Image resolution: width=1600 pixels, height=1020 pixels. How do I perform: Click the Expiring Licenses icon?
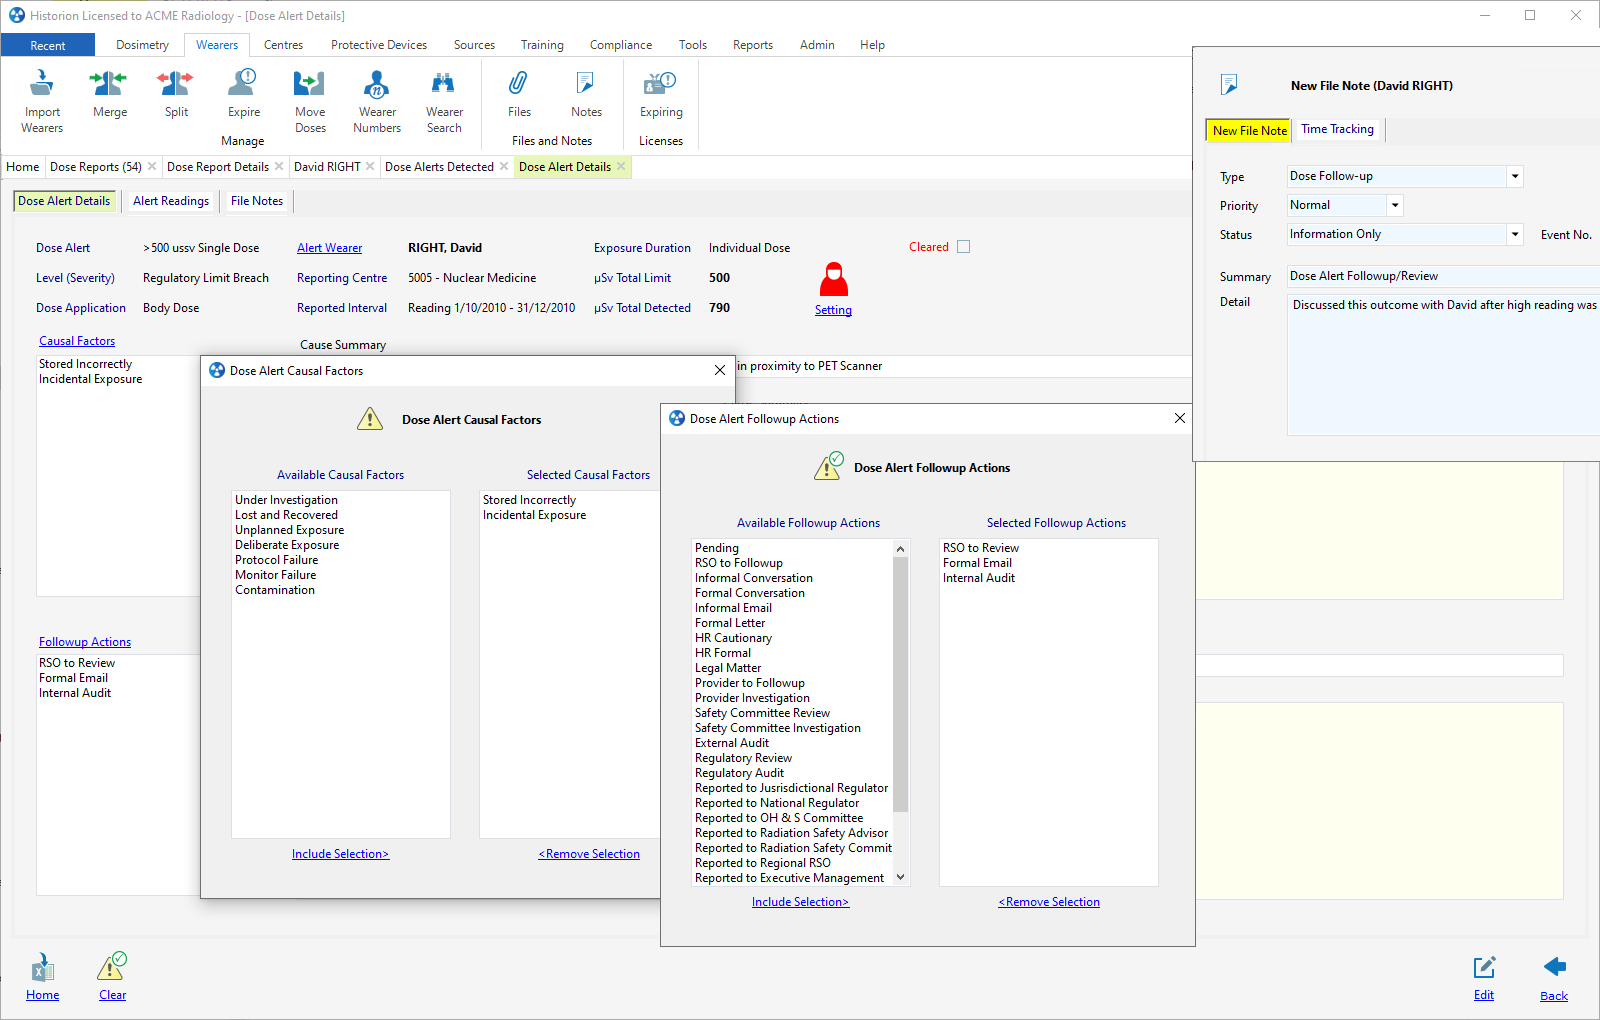pyautogui.click(x=661, y=83)
